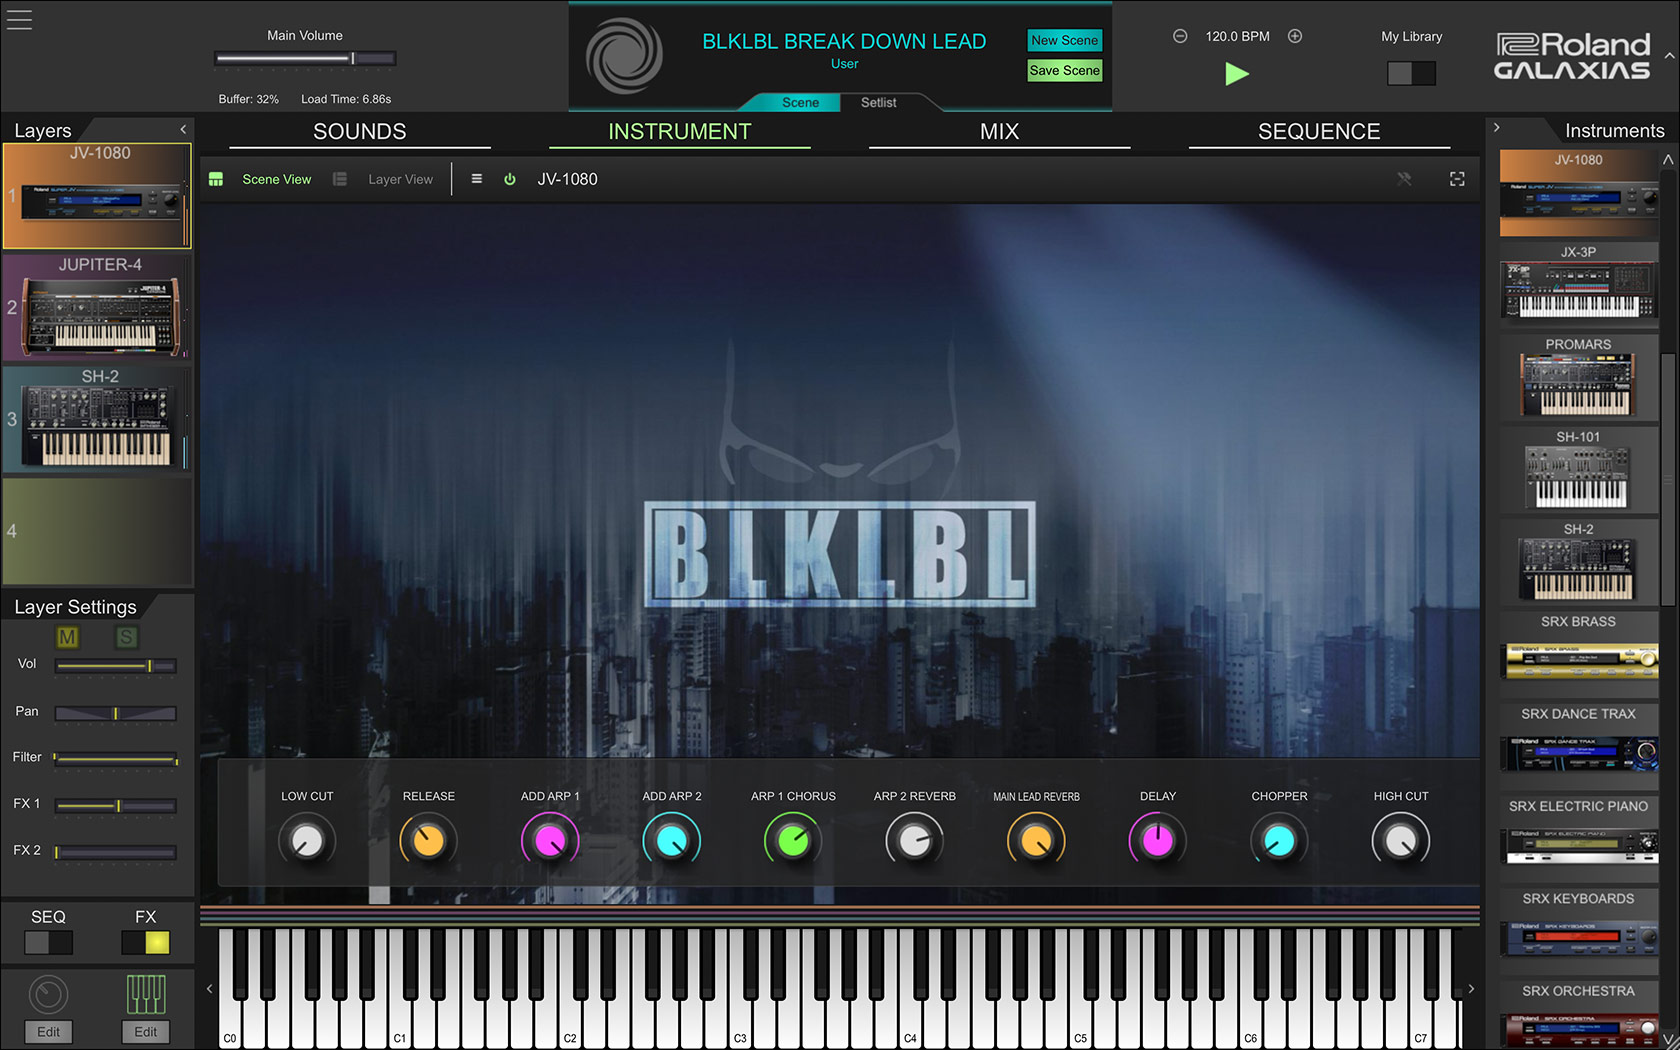The image size is (1680, 1050).
Task: Click the CHOPPER knob
Action: 1279,841
